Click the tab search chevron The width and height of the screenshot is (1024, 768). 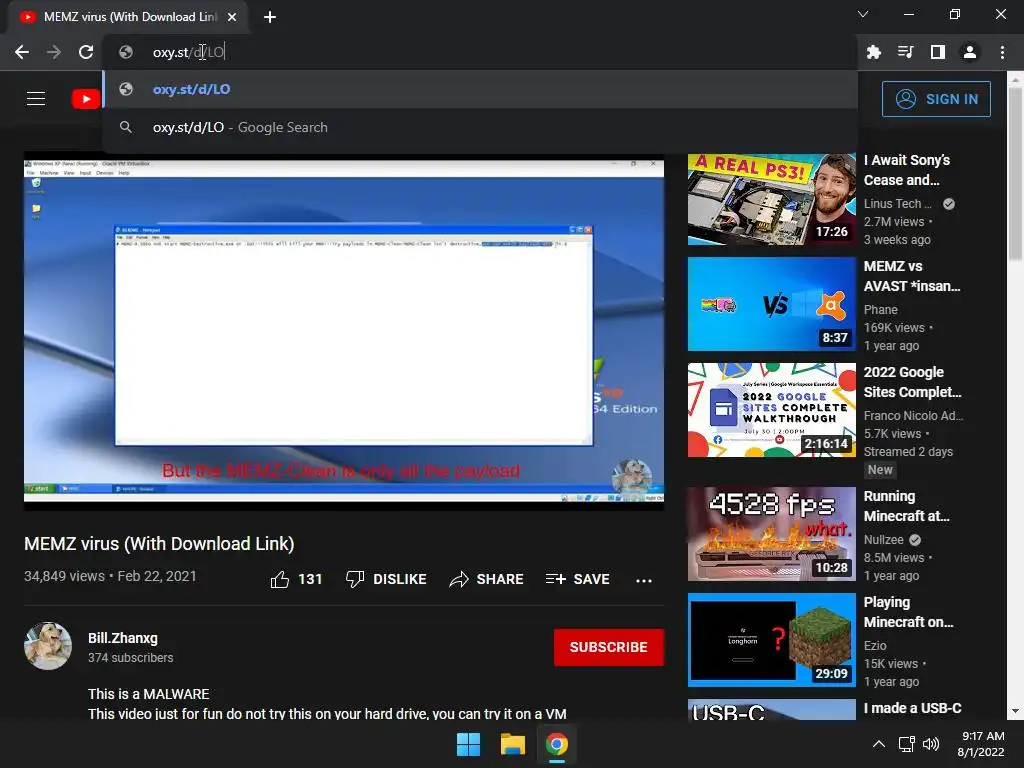pyautogui.click(x=863, y=14)
